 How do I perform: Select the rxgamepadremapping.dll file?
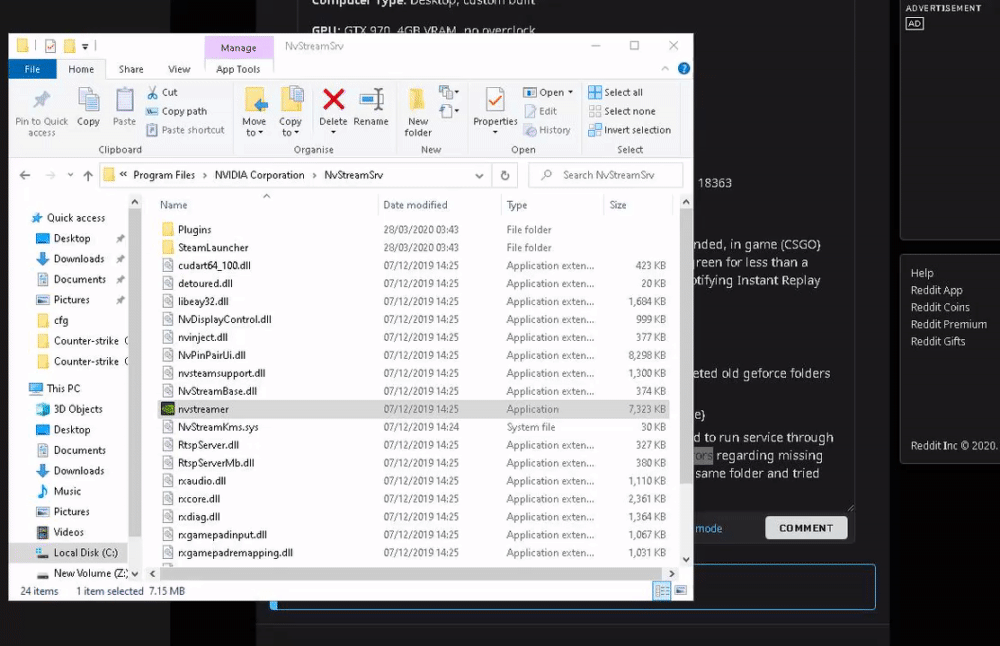414,553
